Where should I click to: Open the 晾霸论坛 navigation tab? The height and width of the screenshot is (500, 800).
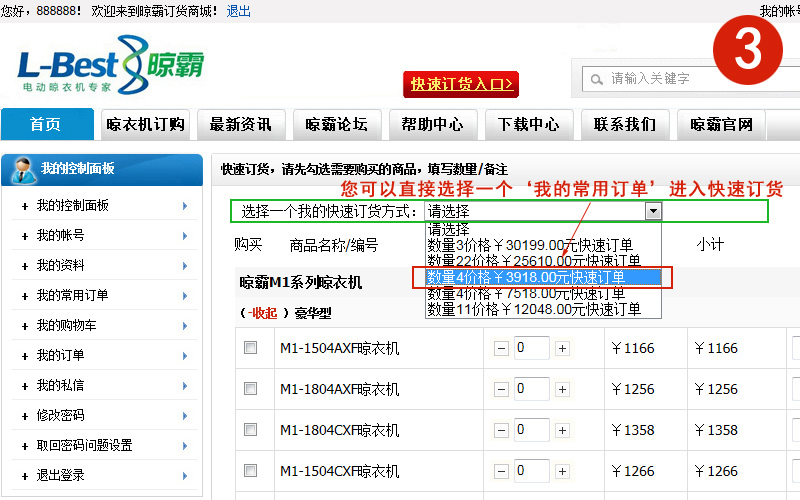coord(337,124)
